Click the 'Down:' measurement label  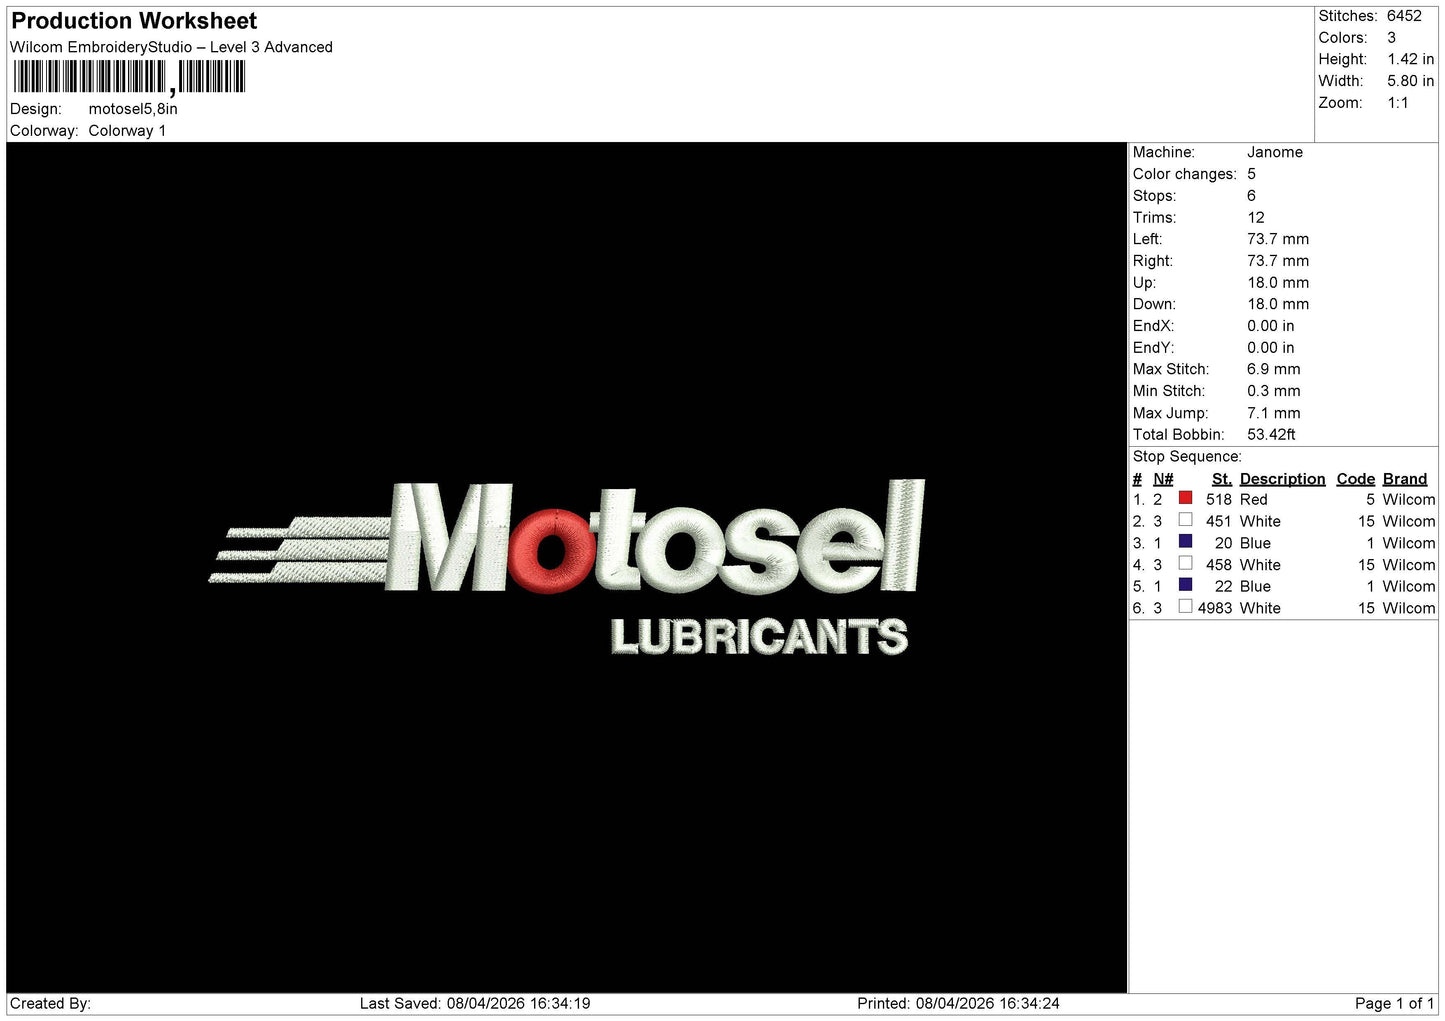1154,304
